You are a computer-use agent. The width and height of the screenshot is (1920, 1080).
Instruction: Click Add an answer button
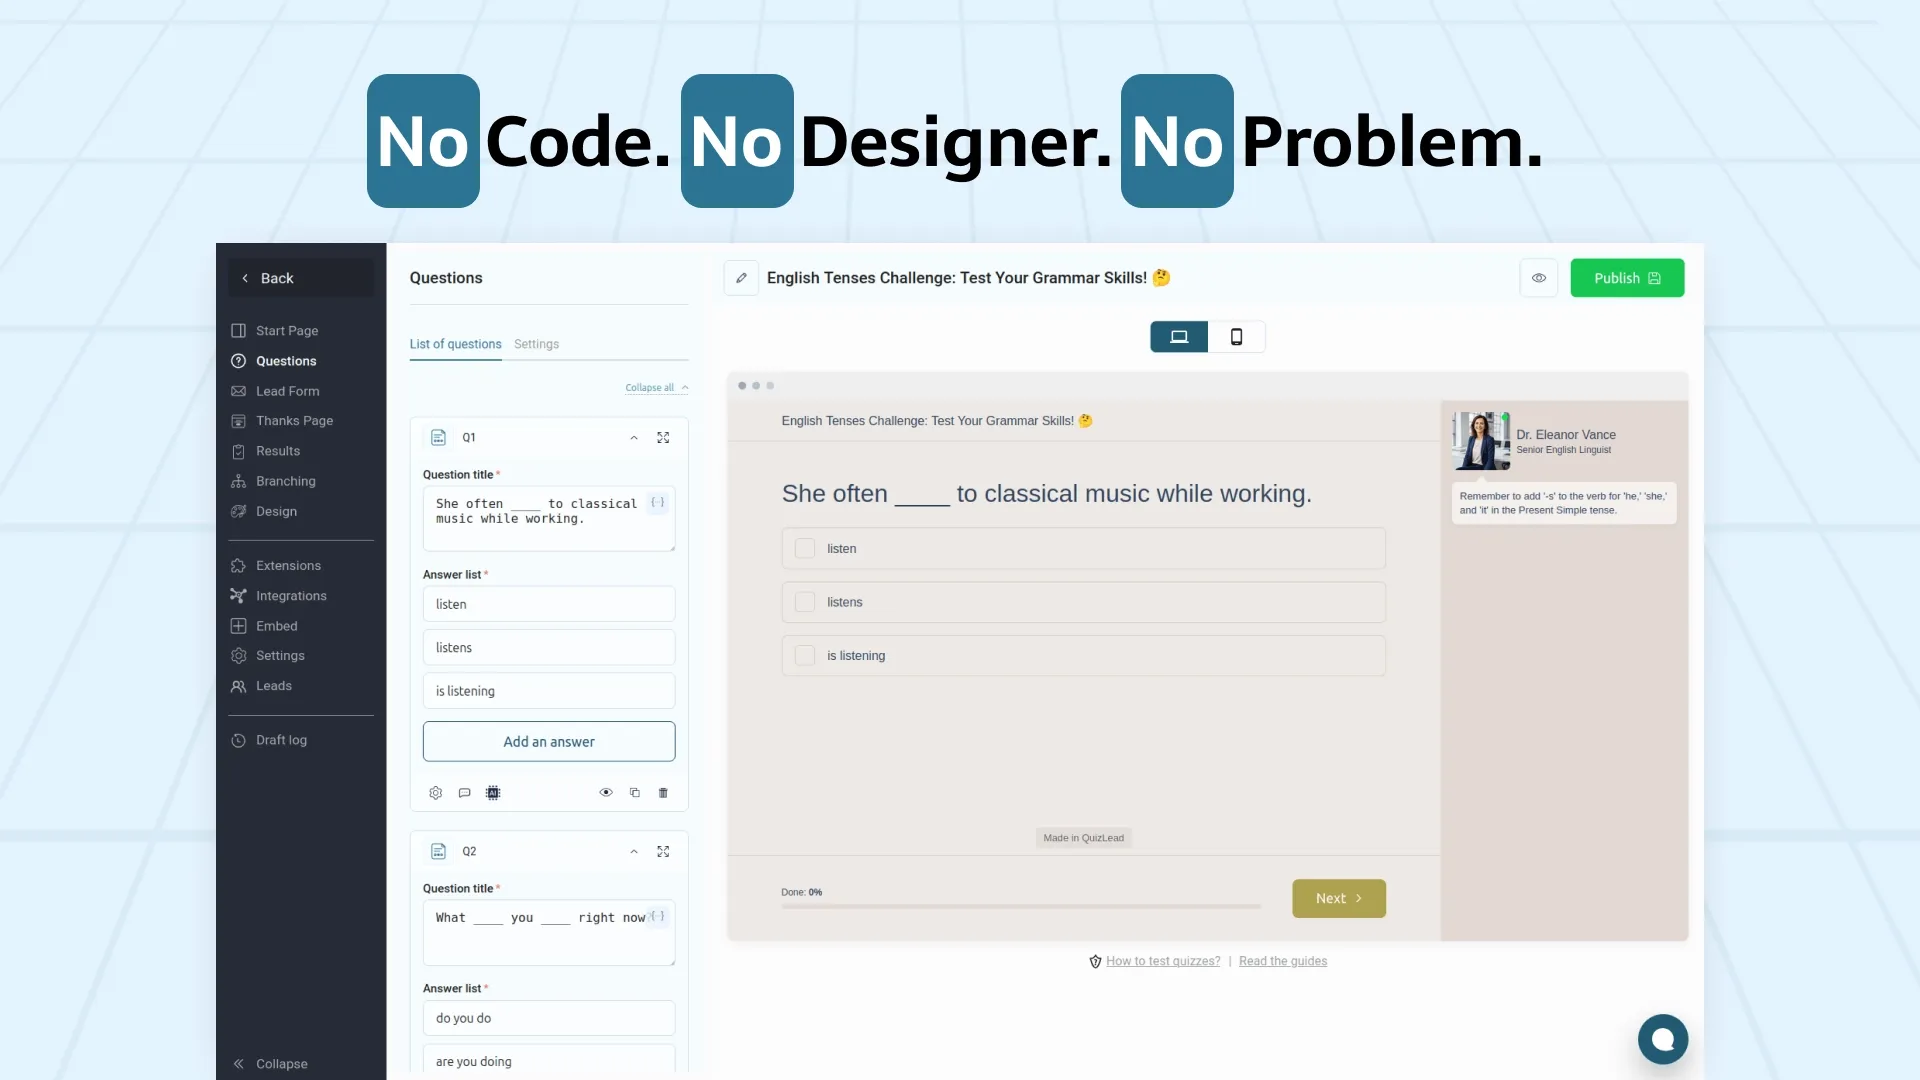pos(549,742)
